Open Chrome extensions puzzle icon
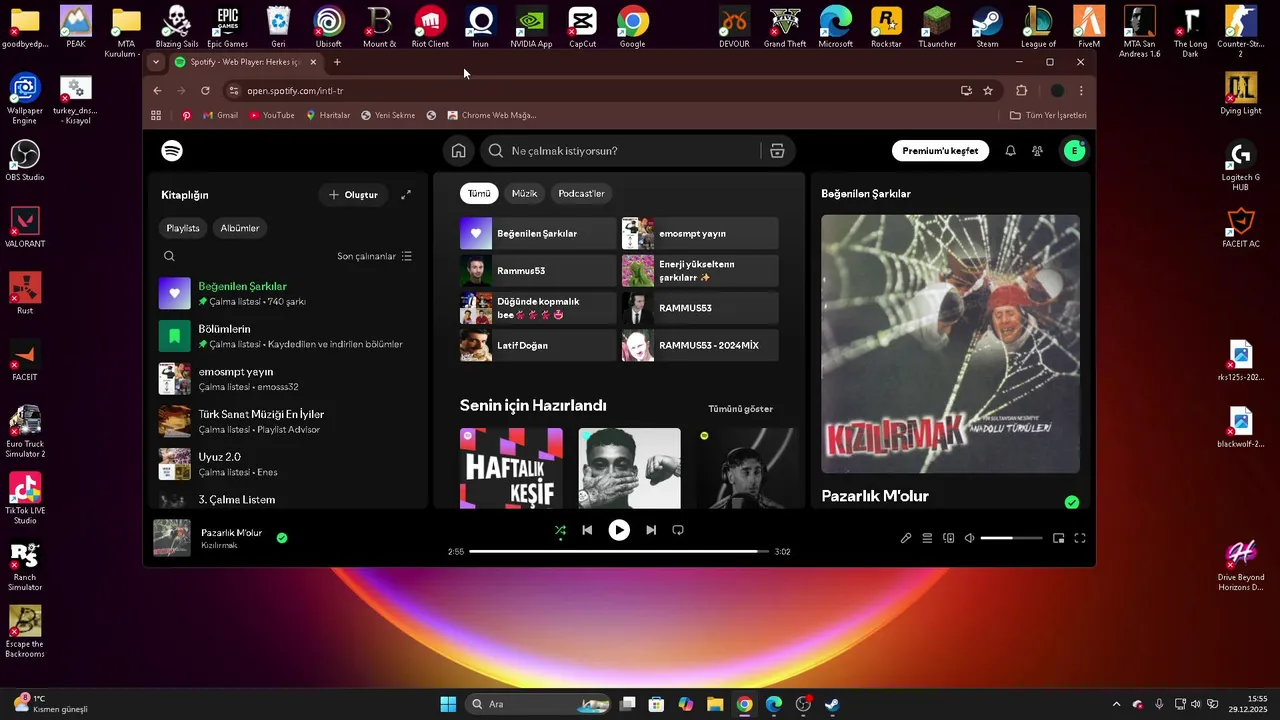 [1021, 90]
